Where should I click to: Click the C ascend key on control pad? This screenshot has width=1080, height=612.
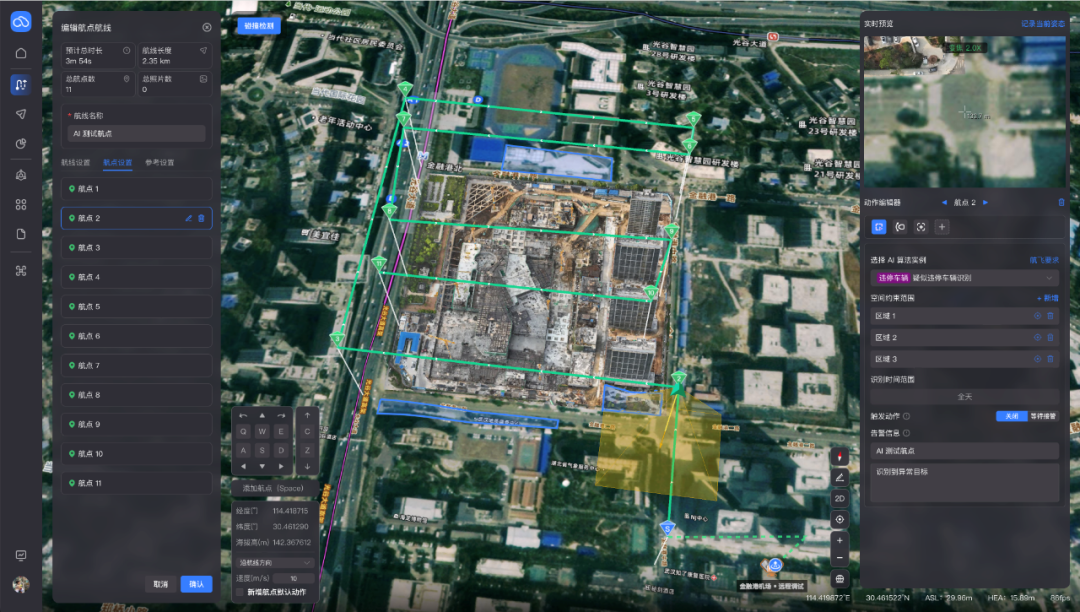click(x=307, y=432)
